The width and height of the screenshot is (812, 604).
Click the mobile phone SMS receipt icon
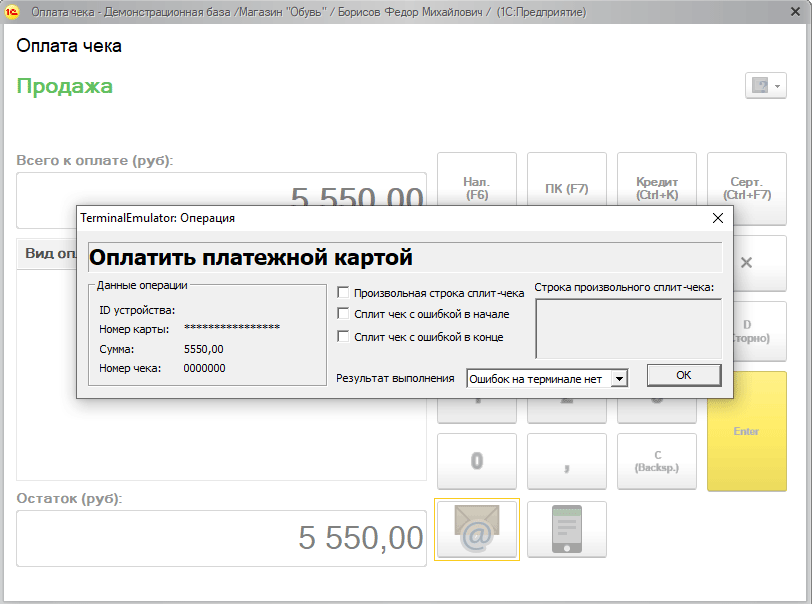pos(566,529)
